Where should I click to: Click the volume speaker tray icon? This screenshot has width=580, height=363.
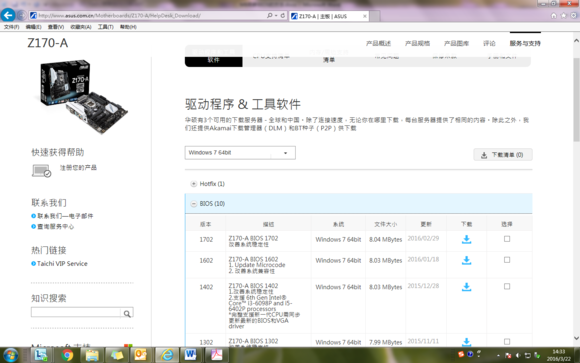pos(518,356)
